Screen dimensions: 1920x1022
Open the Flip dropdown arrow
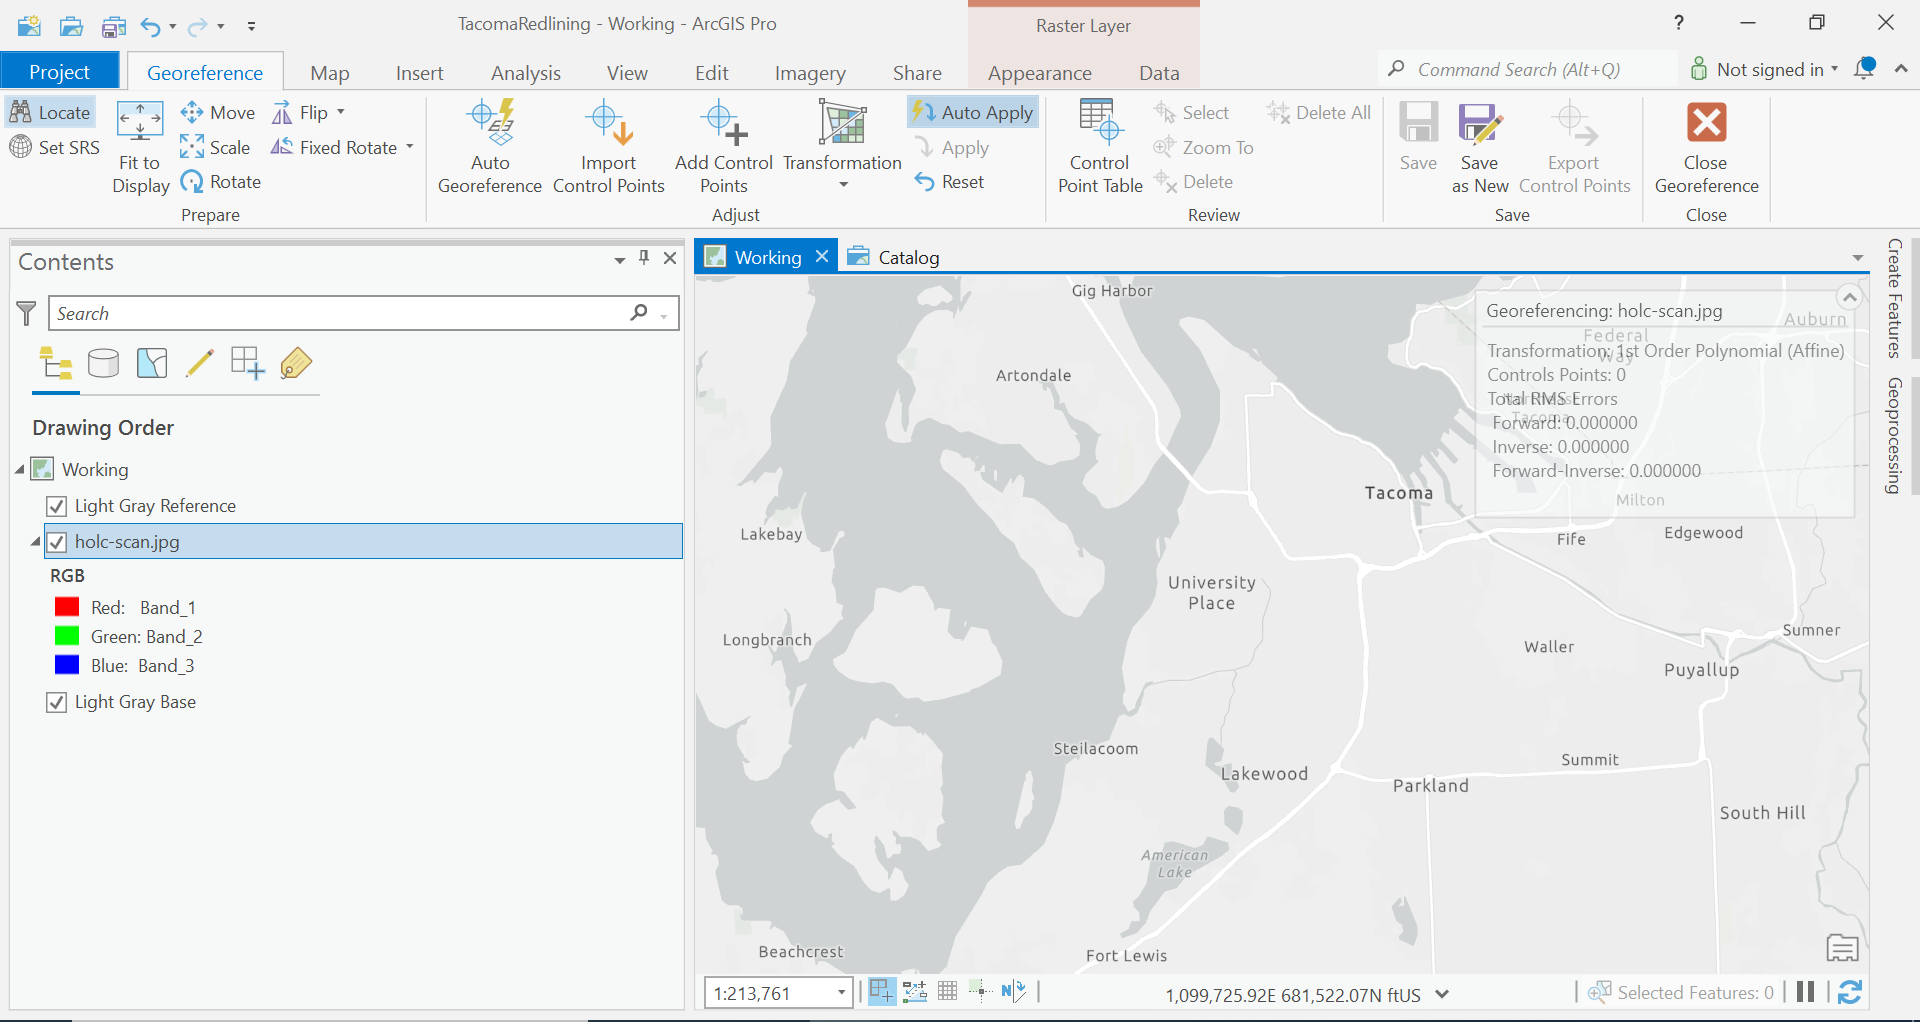tap(341, 112)
